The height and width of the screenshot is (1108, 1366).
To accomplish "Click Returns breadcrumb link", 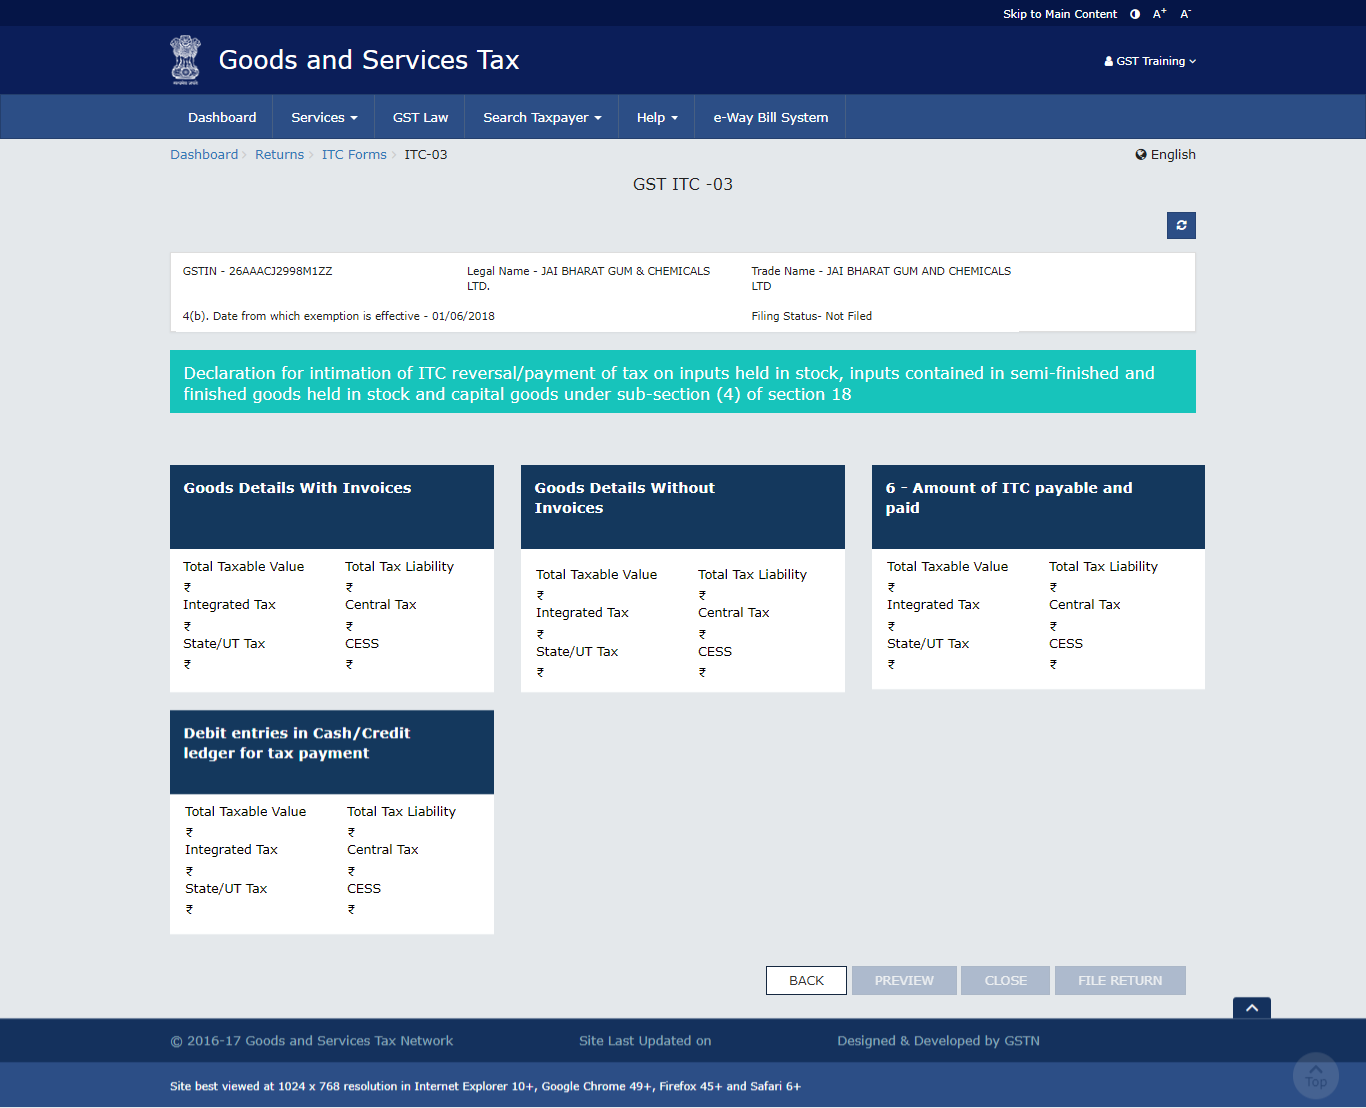I will 279,154.
